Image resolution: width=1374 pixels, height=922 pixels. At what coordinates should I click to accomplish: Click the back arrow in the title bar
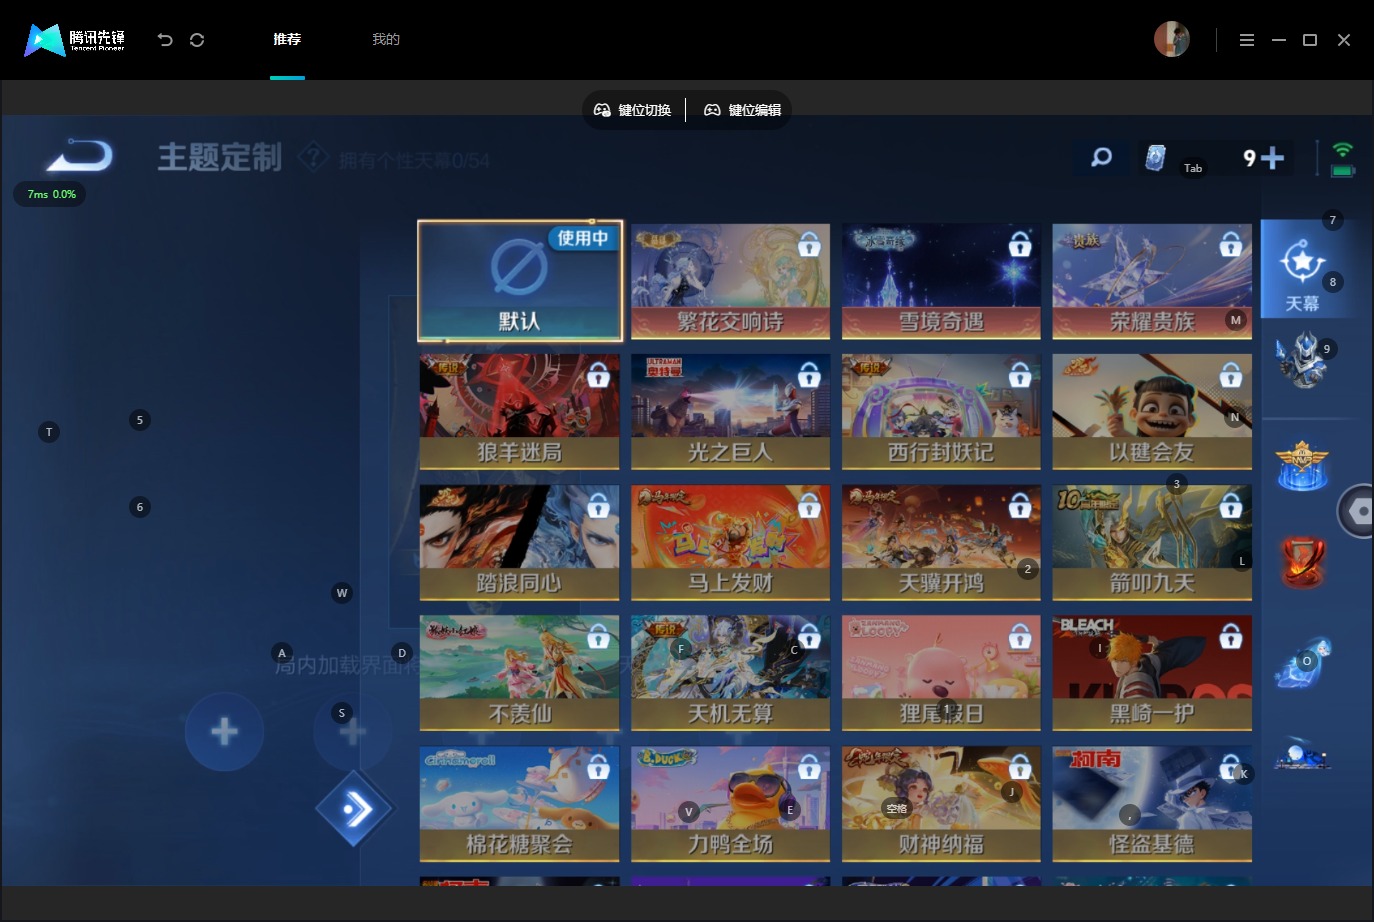coord(165,40)
